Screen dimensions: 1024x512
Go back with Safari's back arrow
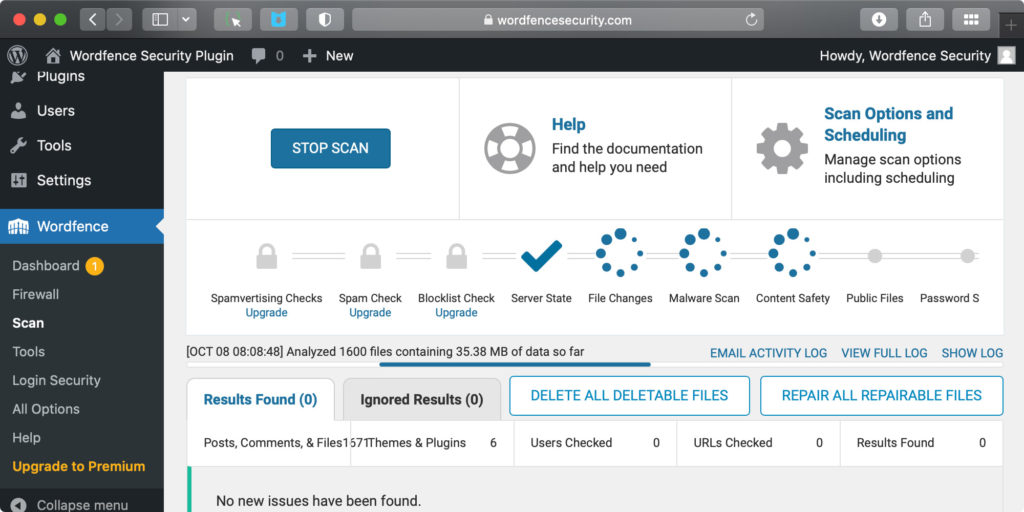pyautogui.click(x=92, y=20)
